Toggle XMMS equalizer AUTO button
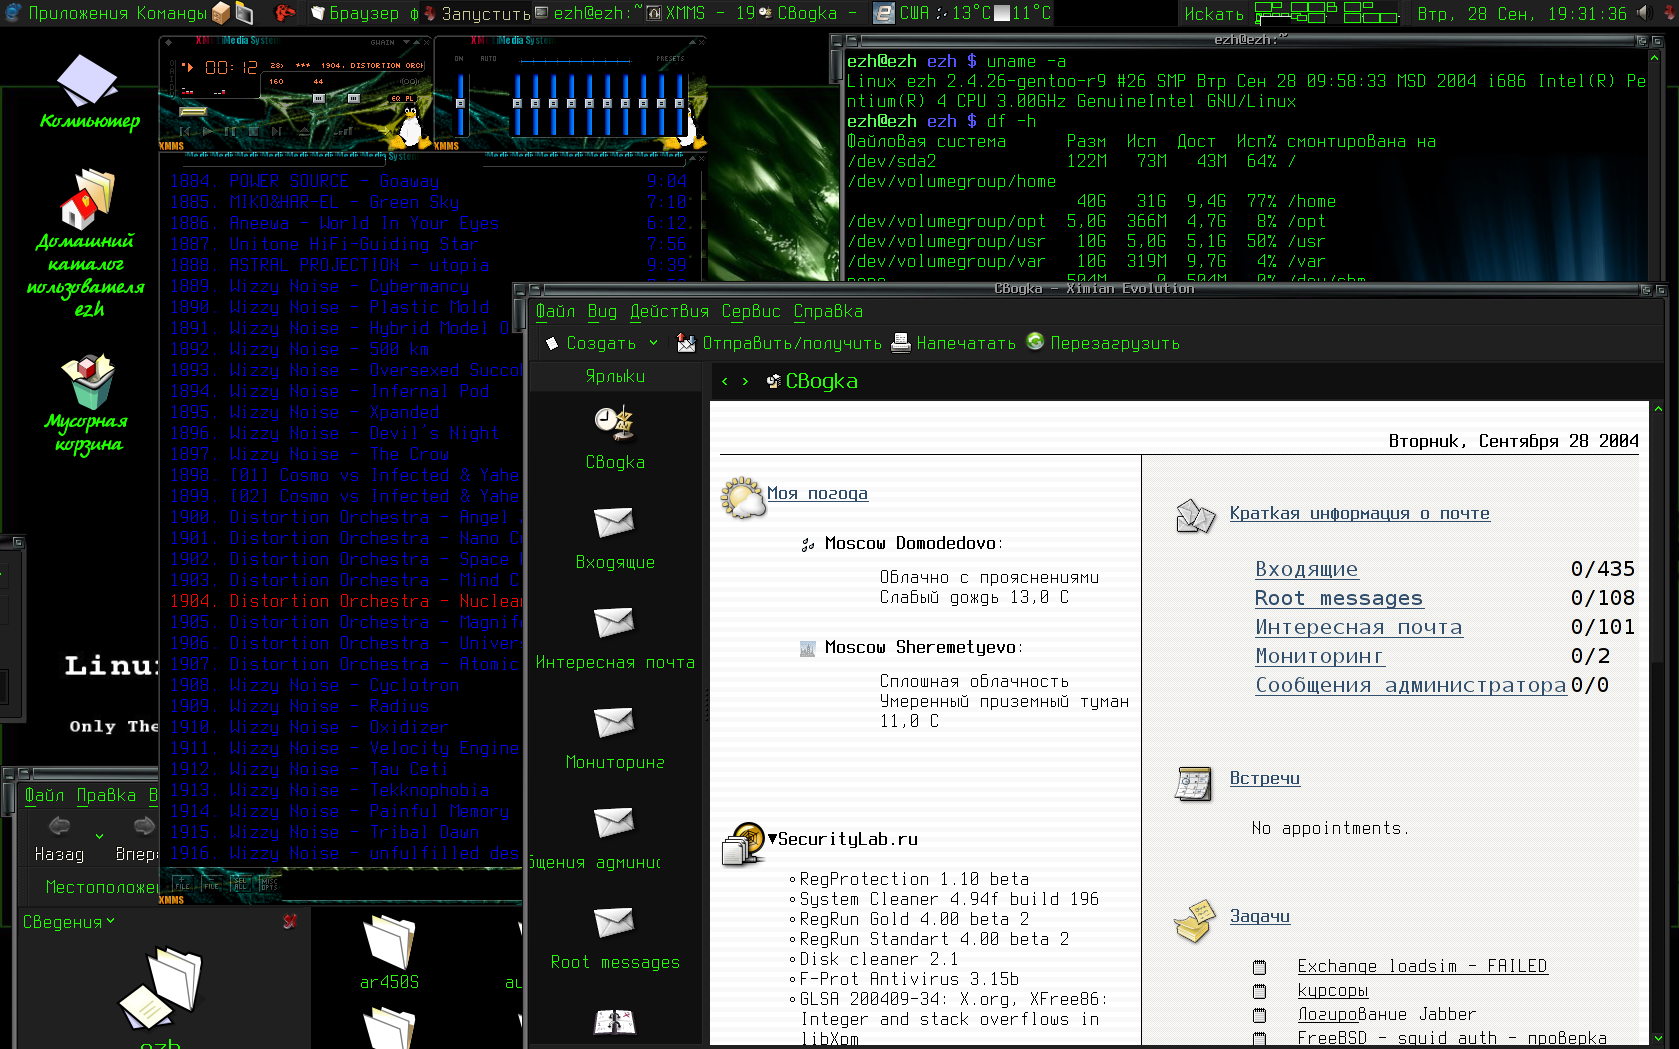 (488, 58)
